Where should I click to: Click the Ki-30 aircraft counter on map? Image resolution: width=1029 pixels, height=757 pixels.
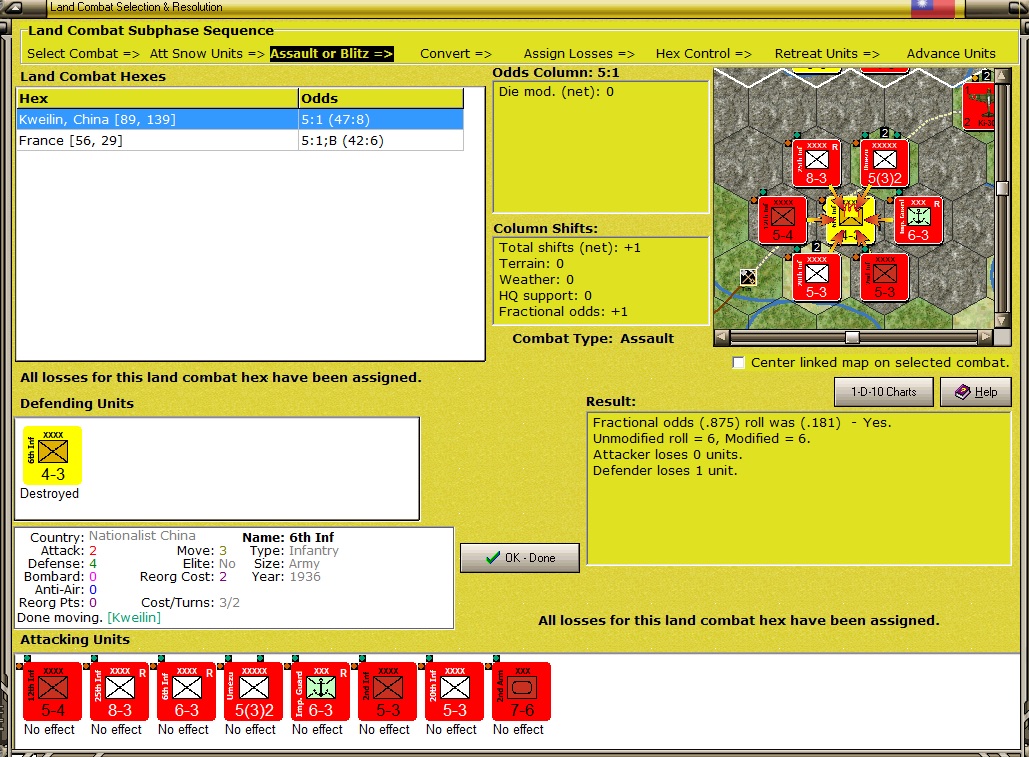tap(978, 105)
